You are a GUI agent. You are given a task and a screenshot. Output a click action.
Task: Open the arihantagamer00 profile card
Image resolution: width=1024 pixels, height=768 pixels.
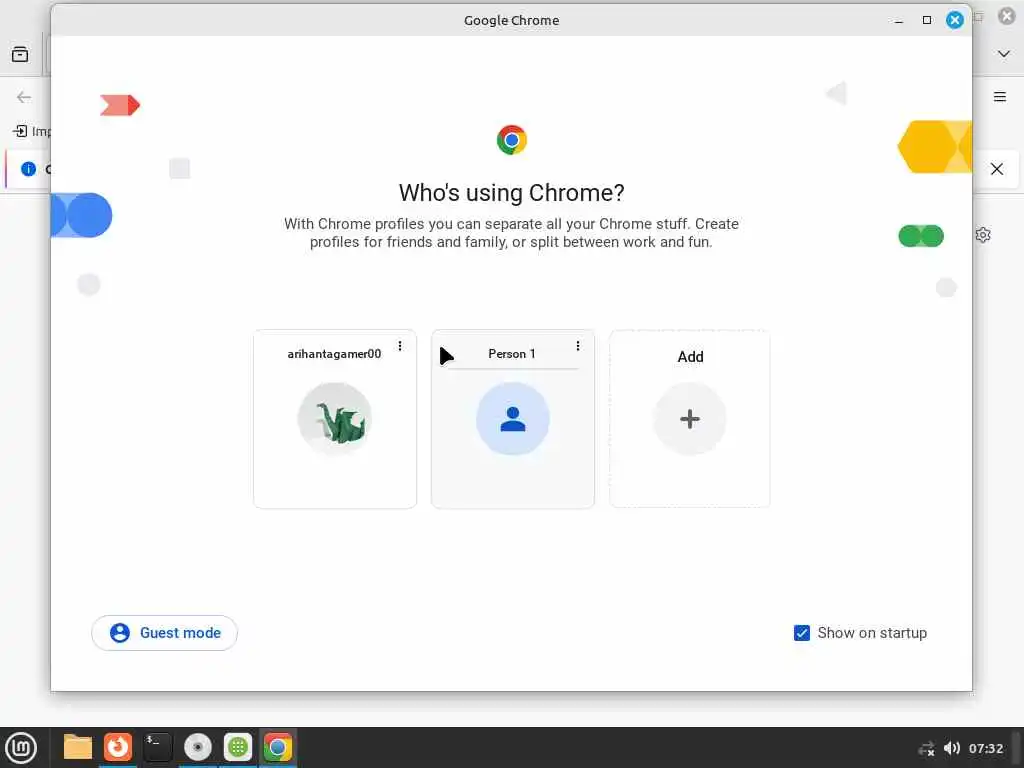334,419
